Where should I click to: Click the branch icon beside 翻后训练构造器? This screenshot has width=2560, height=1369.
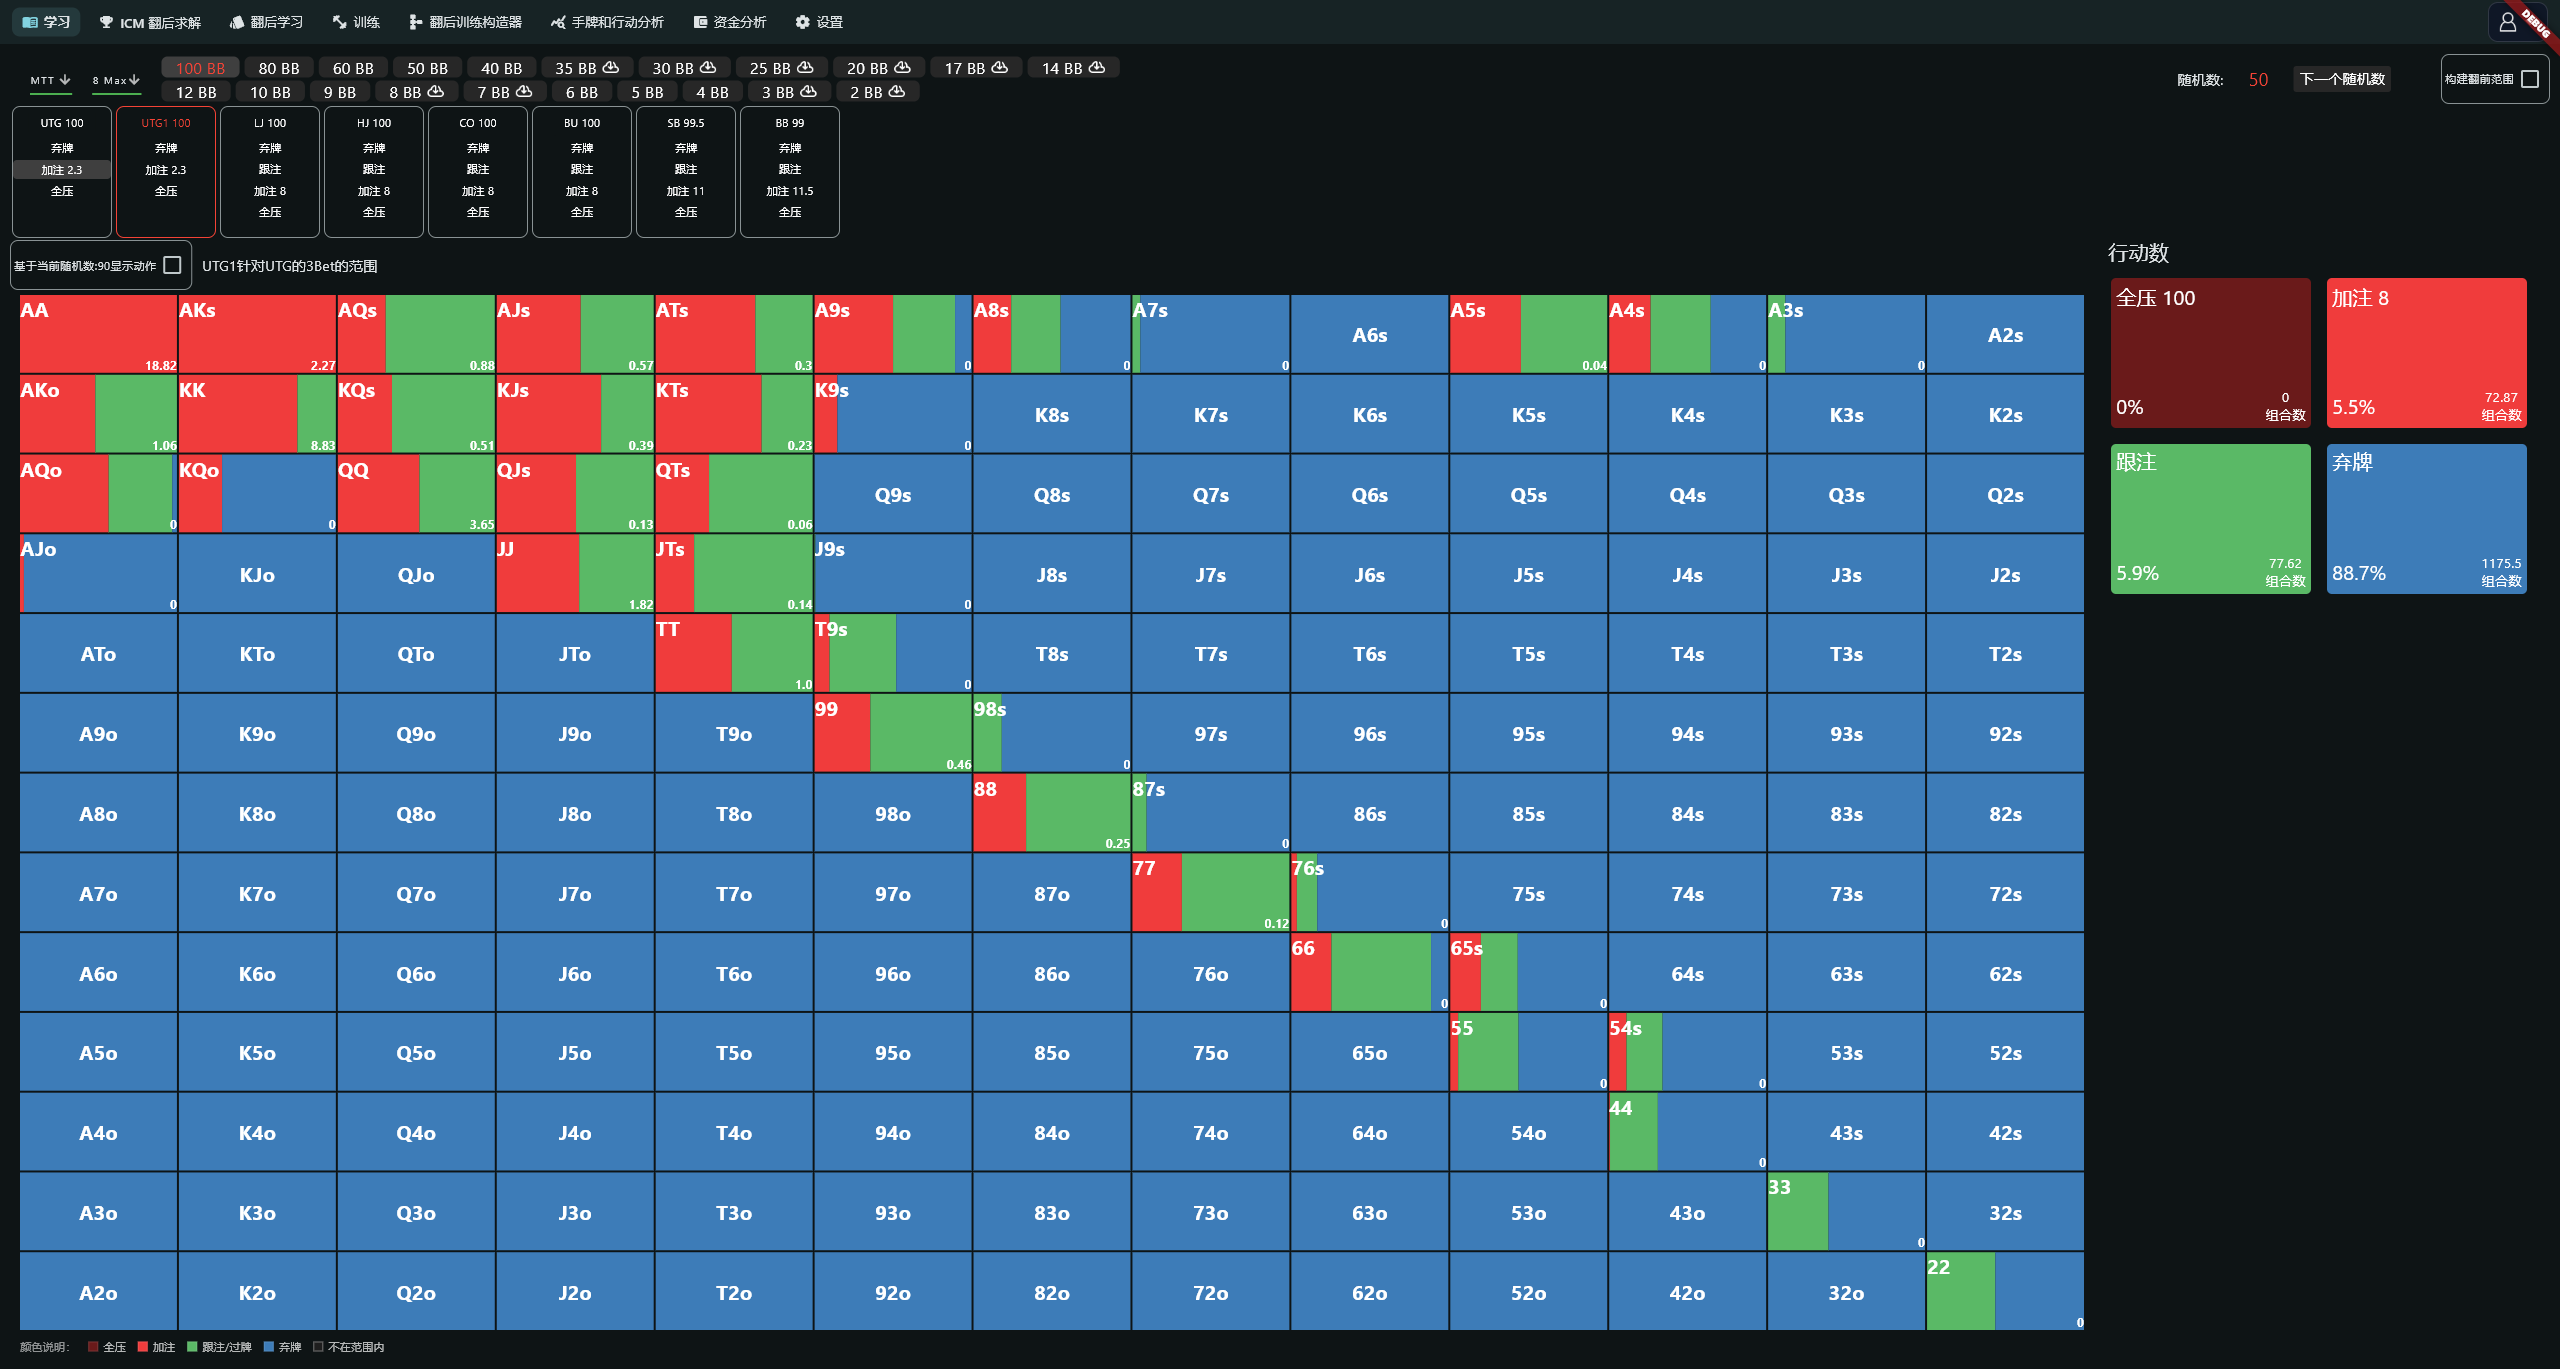[x=415, y=22]
